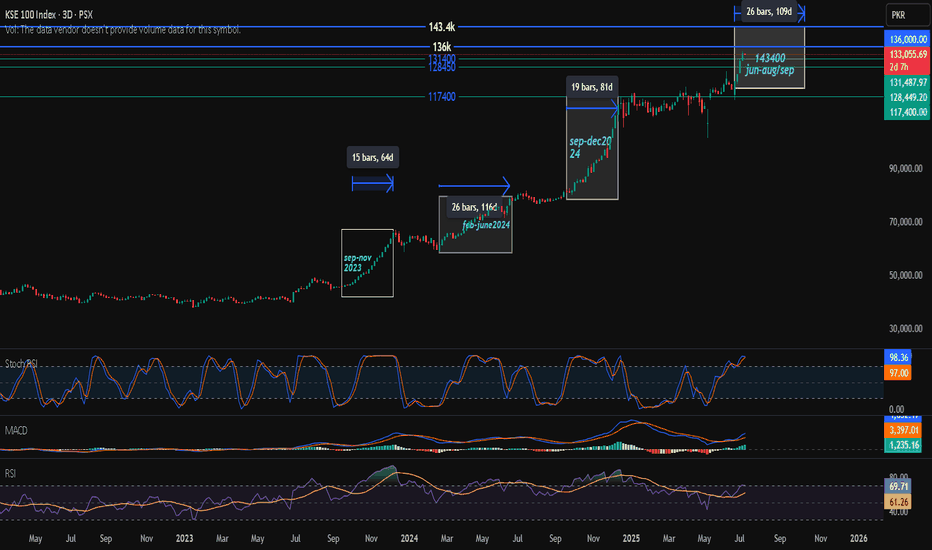The image size is (932, 550).
Task: Click the 97.00 Stoch RSI value label
Action: (x=898, y=373)
